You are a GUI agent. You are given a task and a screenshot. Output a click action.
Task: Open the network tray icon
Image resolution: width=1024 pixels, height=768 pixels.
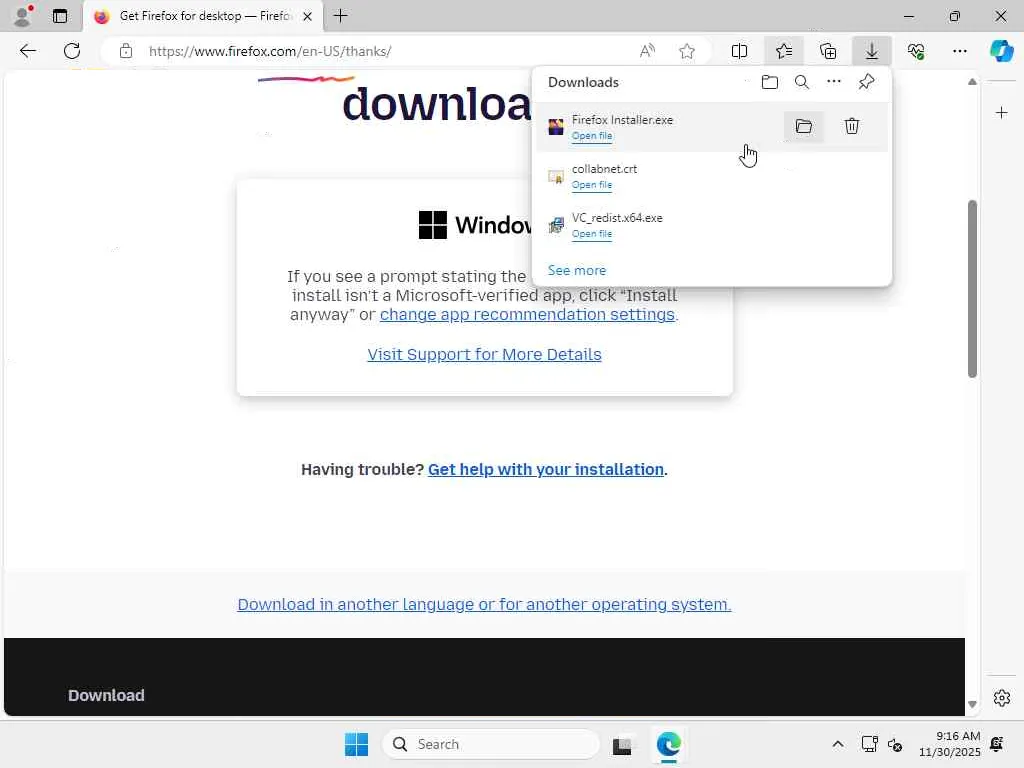pos(869,744)
